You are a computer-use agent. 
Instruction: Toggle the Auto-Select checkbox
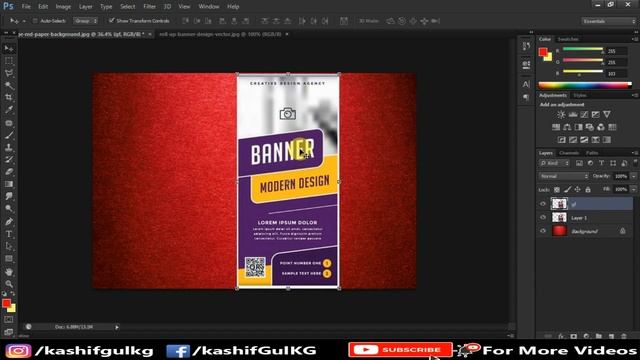coord(35,21)
